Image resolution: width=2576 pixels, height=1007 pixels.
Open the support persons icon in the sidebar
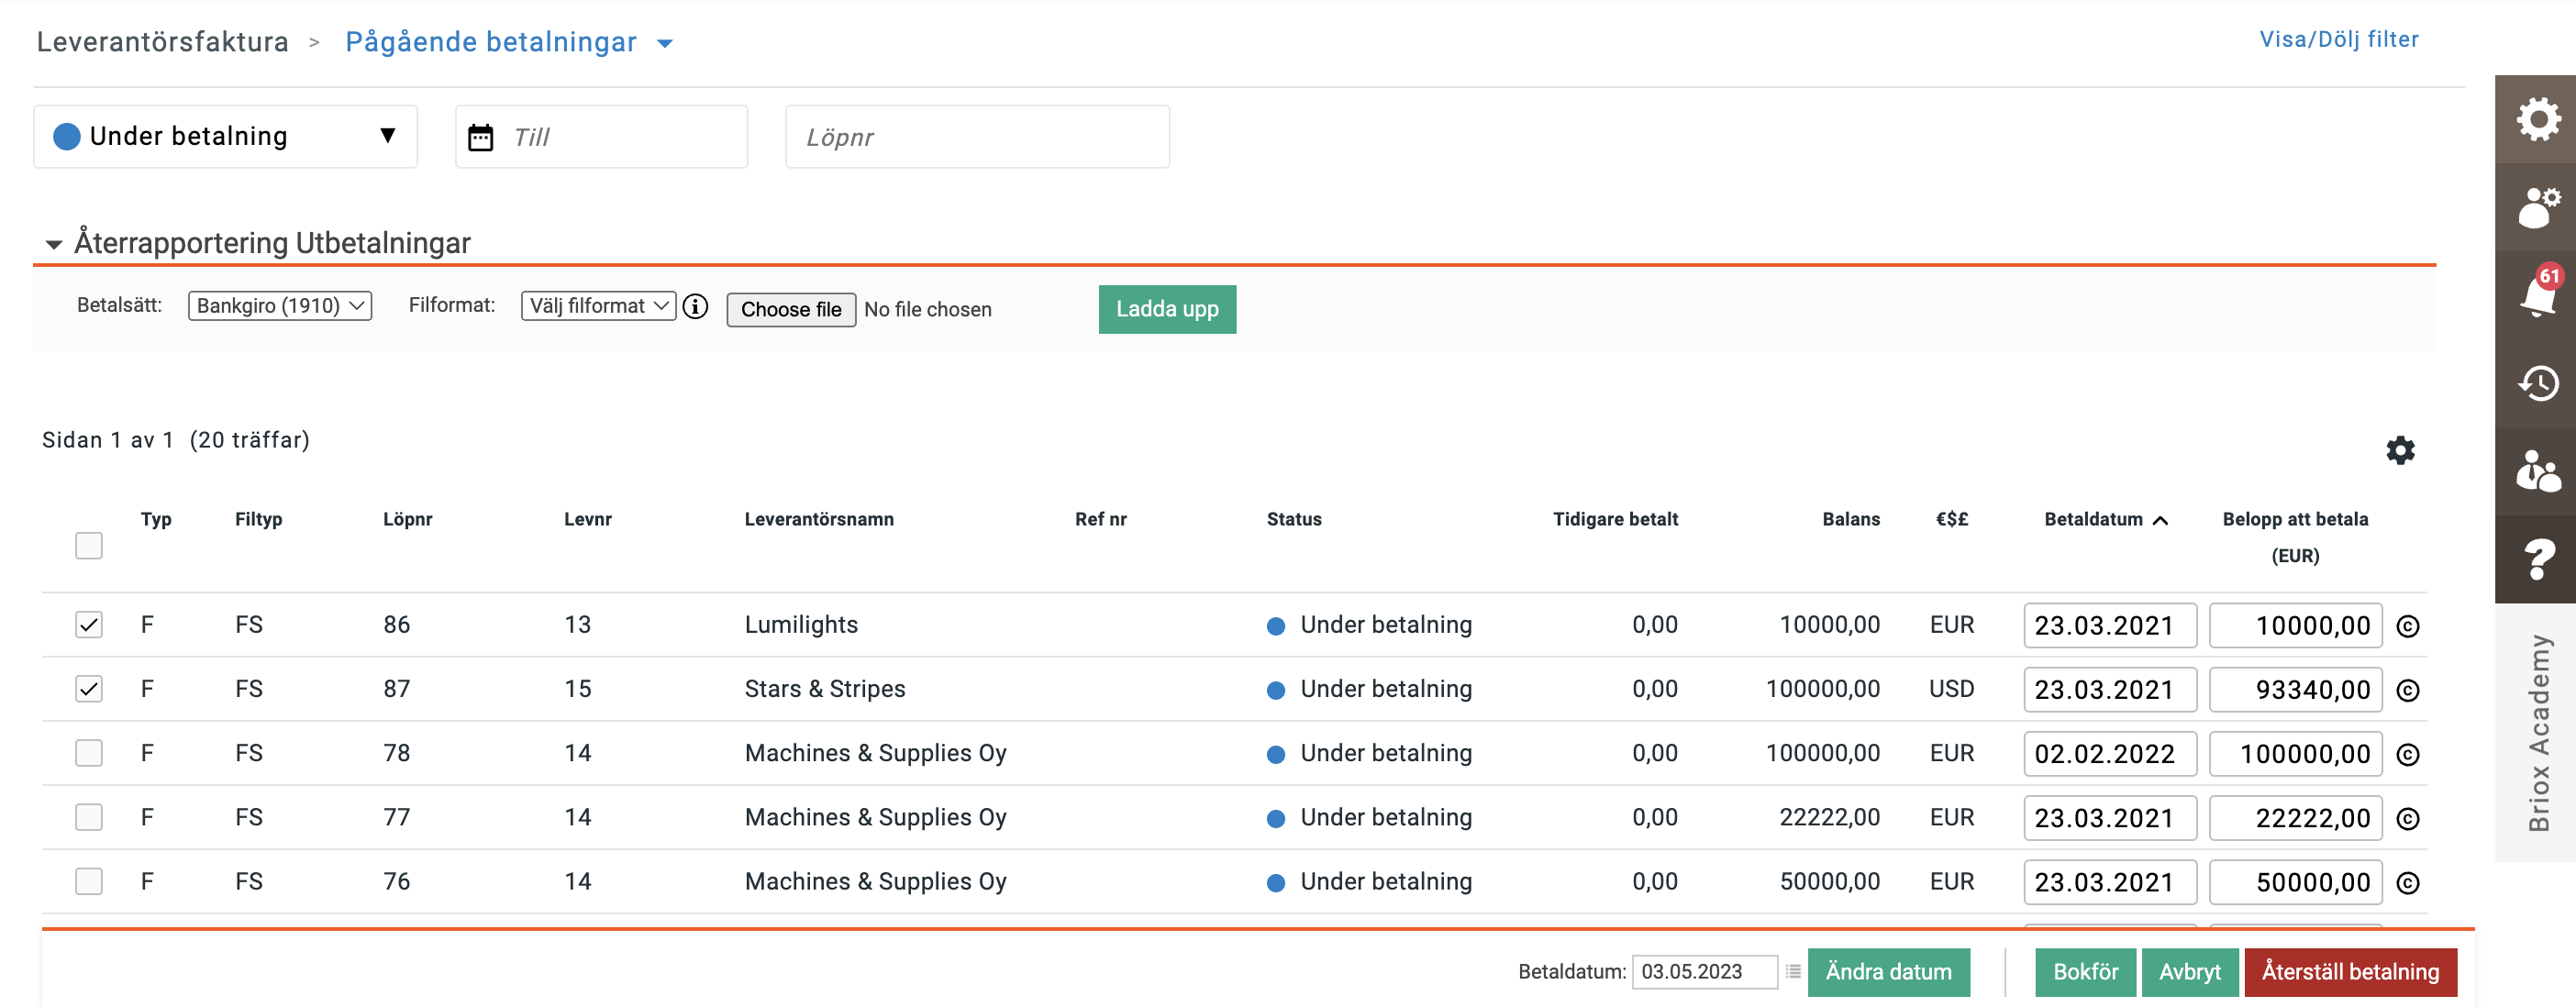tap(2538, 471)
